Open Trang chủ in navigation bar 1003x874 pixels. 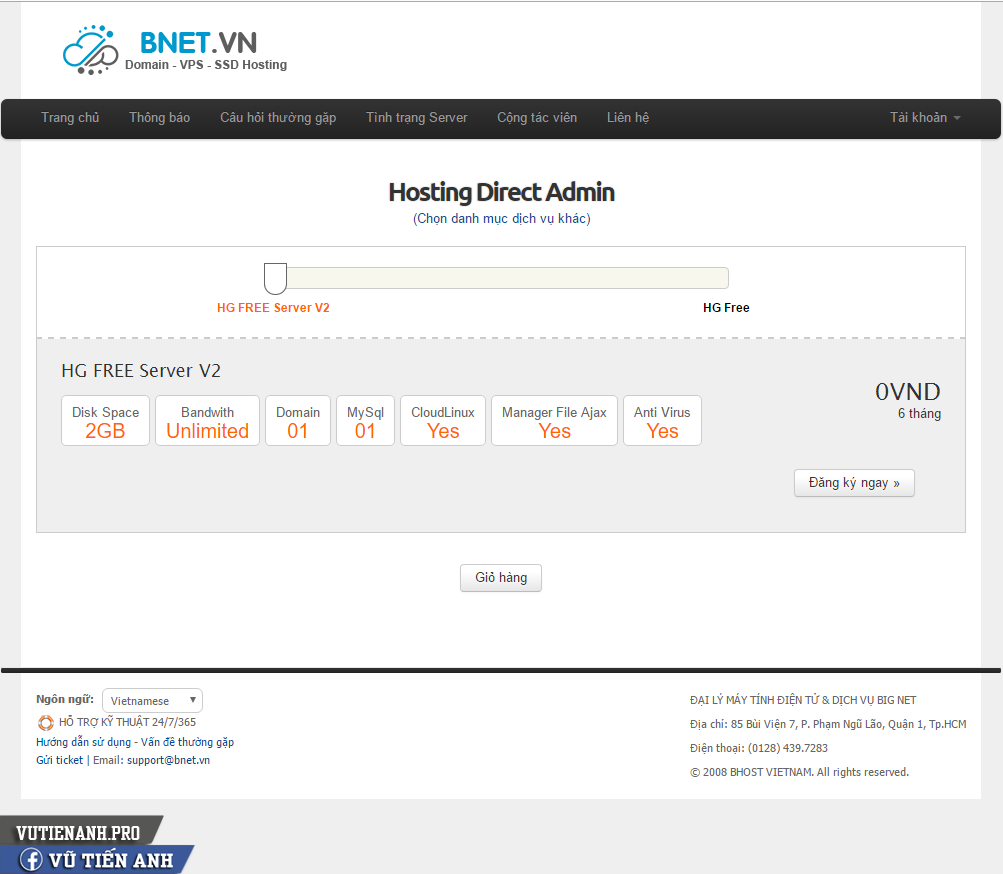point(70,118)
